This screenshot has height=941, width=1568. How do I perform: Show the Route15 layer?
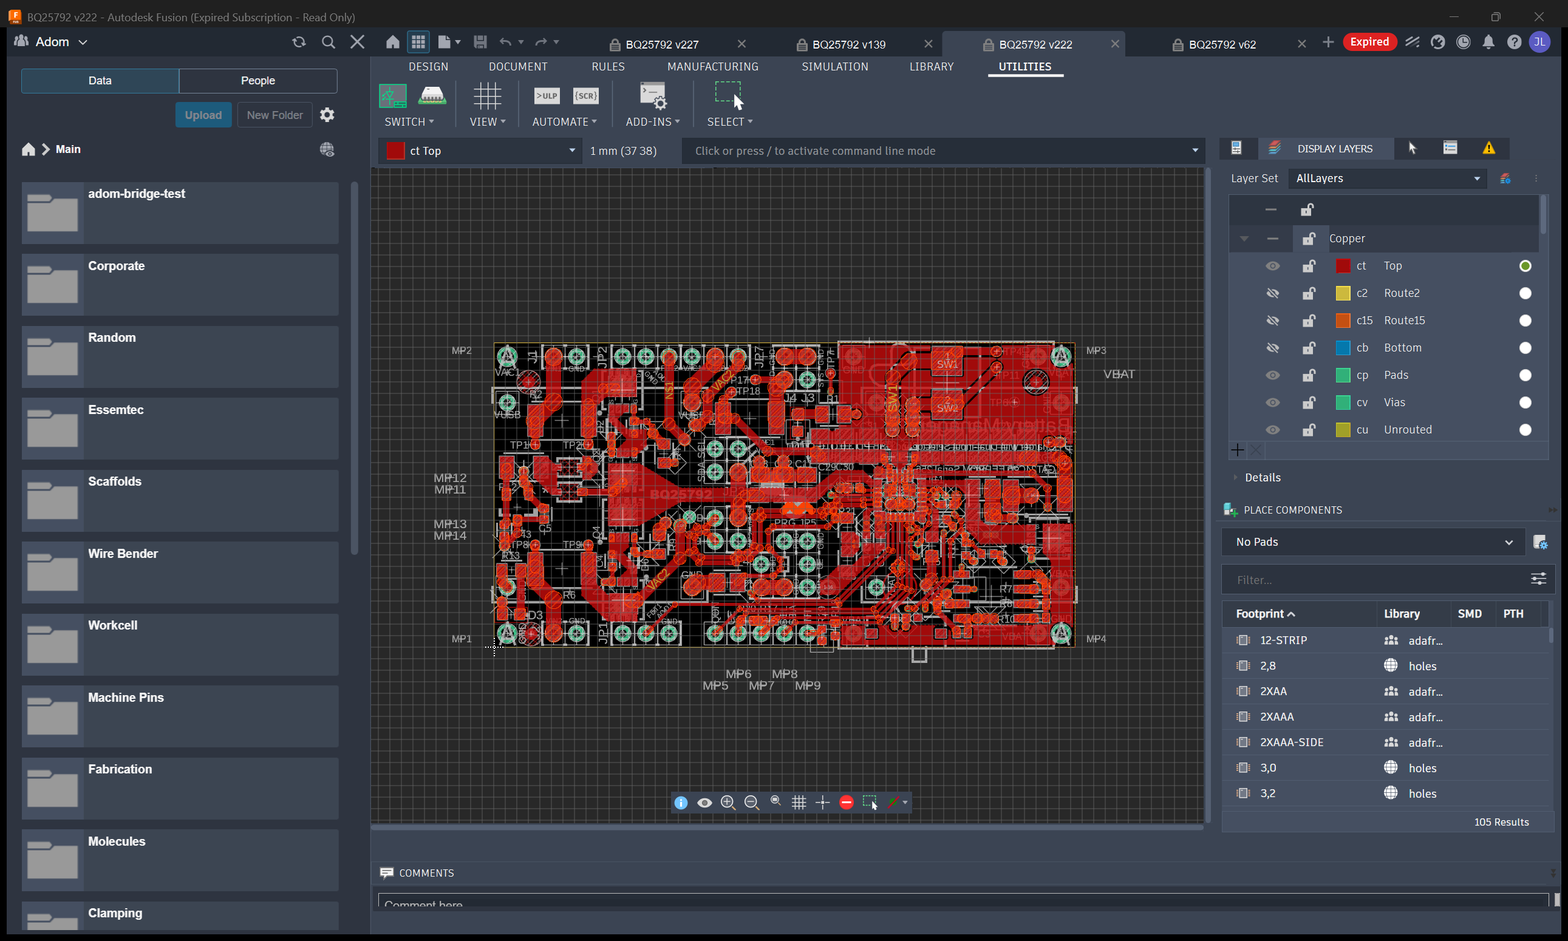click(x=1273, y=321)
